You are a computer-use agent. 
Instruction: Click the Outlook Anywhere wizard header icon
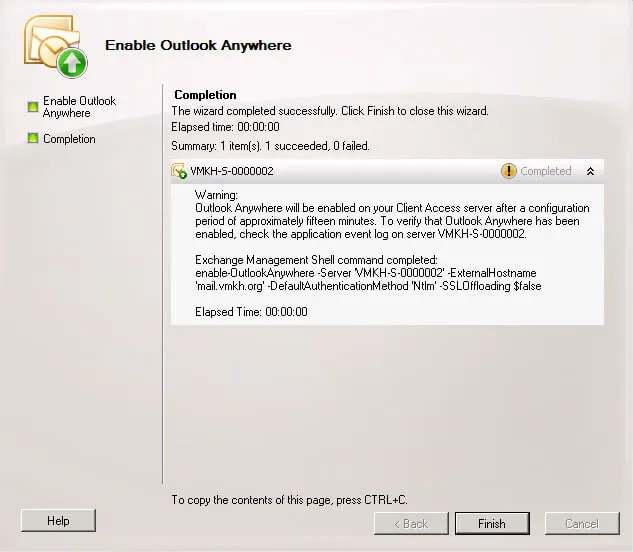56,46
